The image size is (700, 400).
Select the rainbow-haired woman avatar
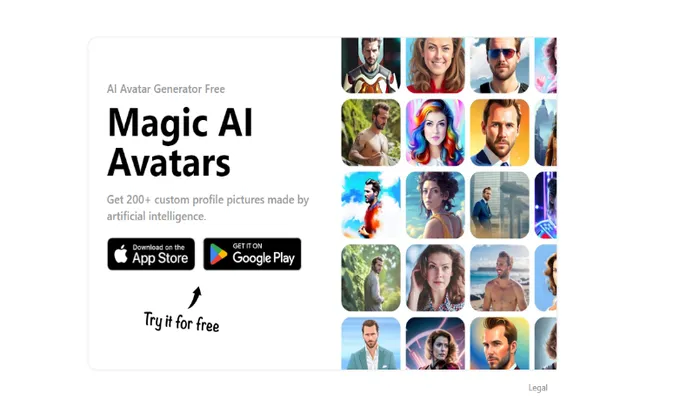[435, 133]
